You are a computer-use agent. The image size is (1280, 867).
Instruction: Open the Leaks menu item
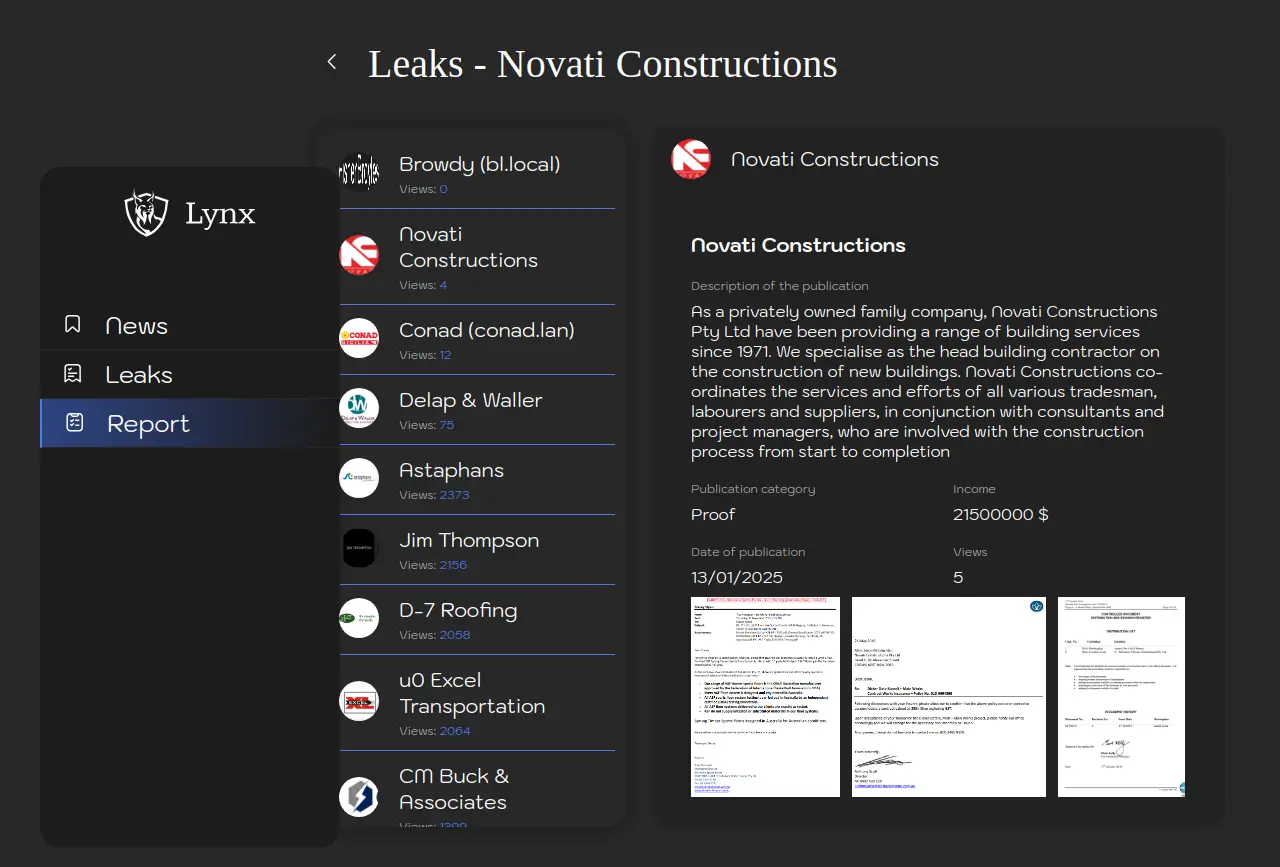(x=139, y=375)
